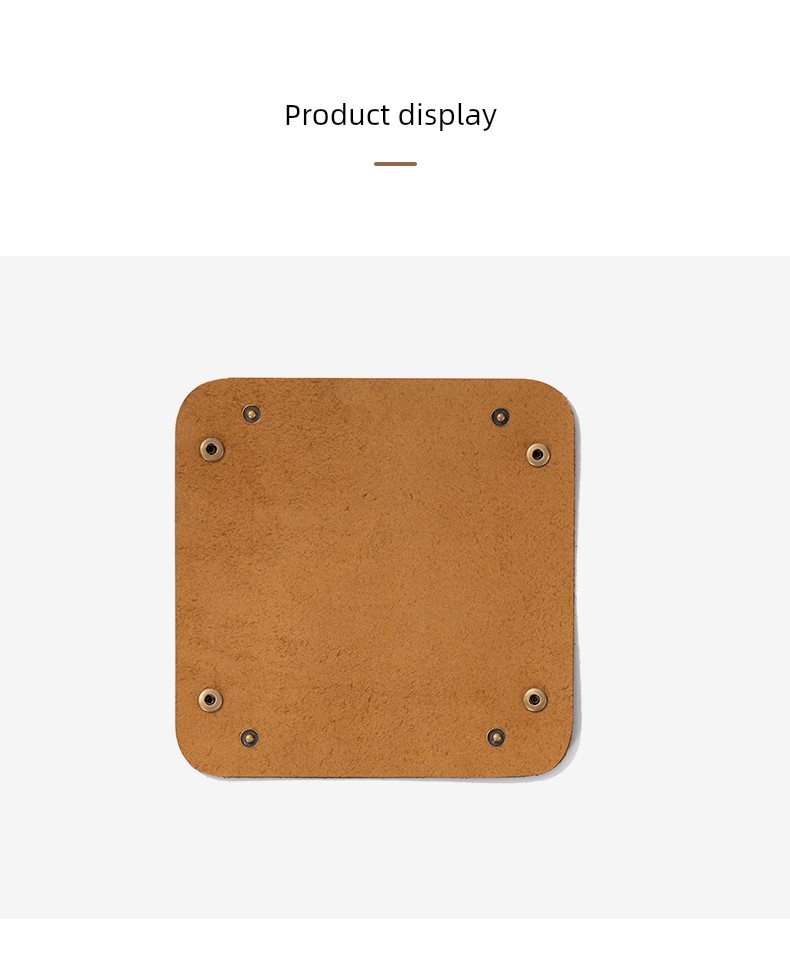The height and width of the screenshot is (971, 790).
Task: Click the gray background left of the tray
Action: 87,578
